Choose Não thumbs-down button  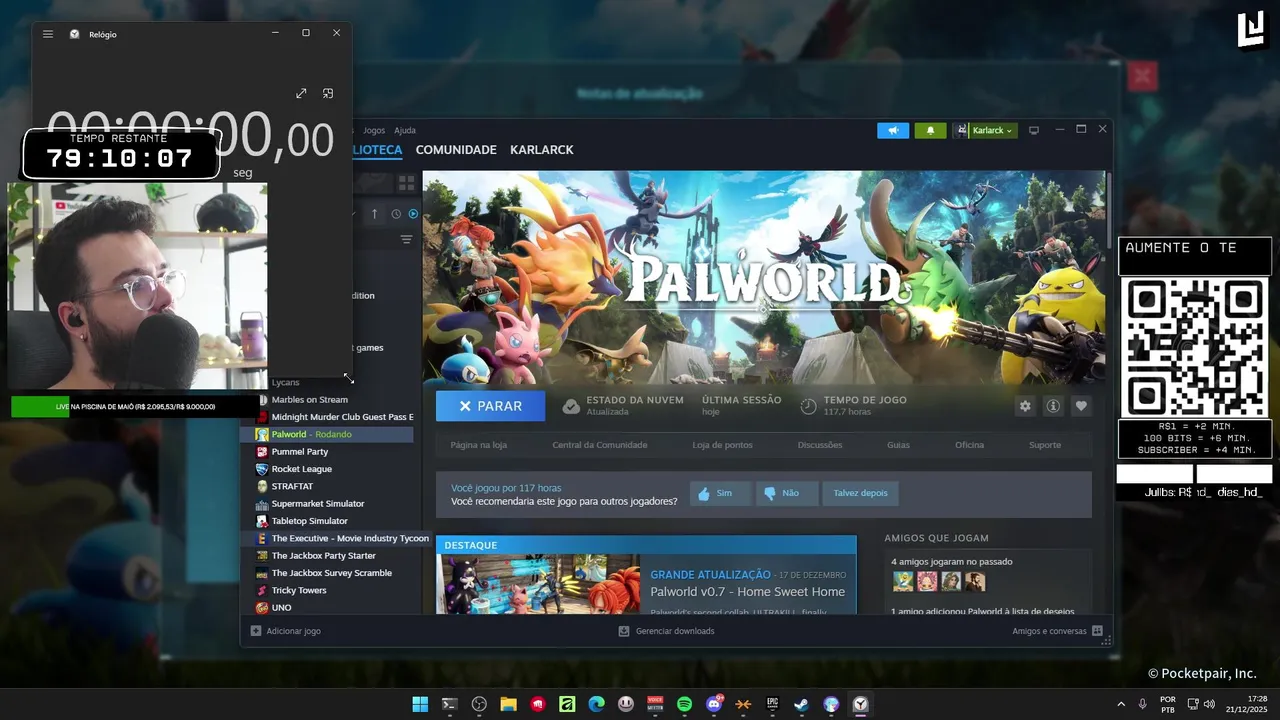786,493
